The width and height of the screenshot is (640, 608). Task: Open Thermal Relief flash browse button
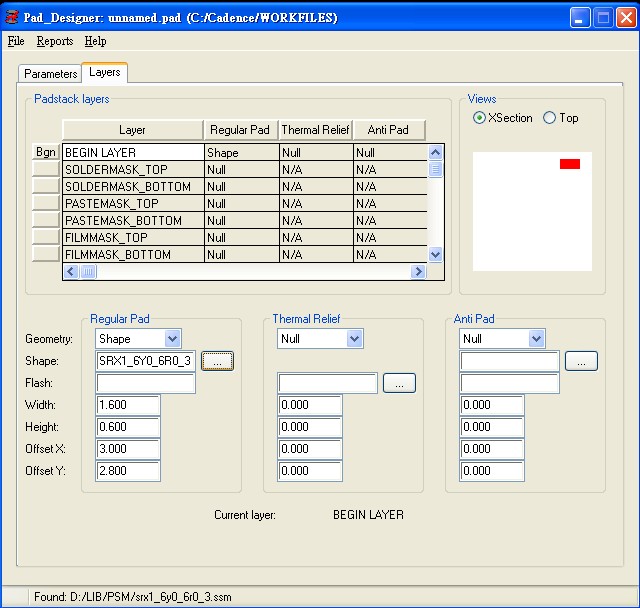pyautogui.click(x=399, y=383)
